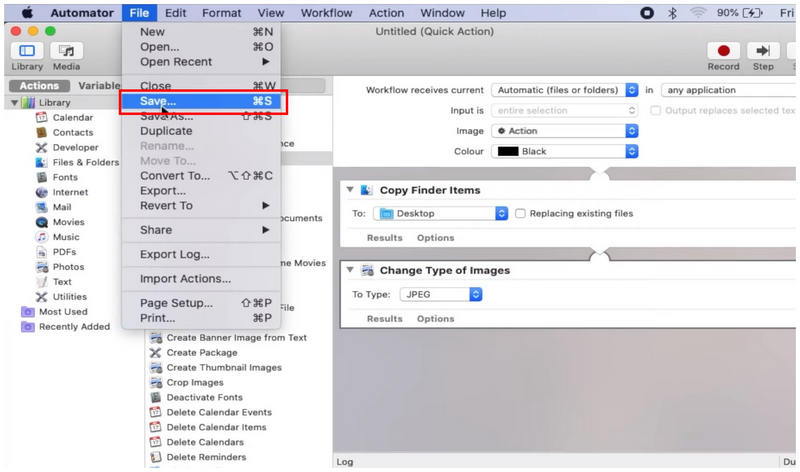Screen dimensions: 800x472
Task: Select Calendar category icon in Library
Action: pyautogui.click(x=41, y=117)
